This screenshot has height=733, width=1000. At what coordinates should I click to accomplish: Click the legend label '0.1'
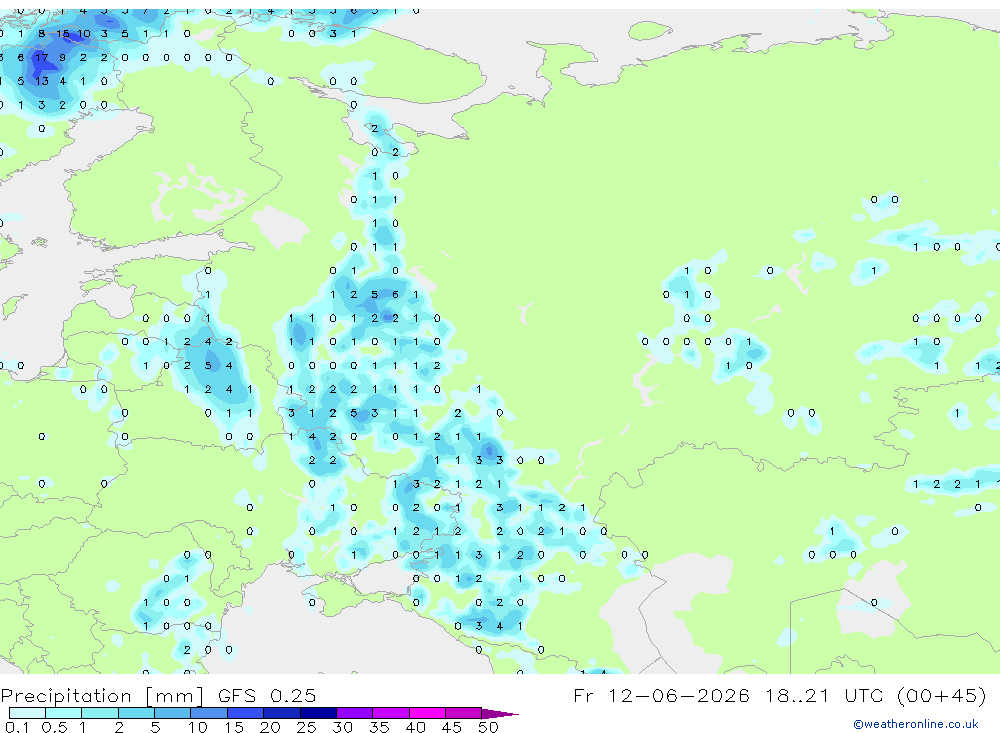tap(17, 727)
